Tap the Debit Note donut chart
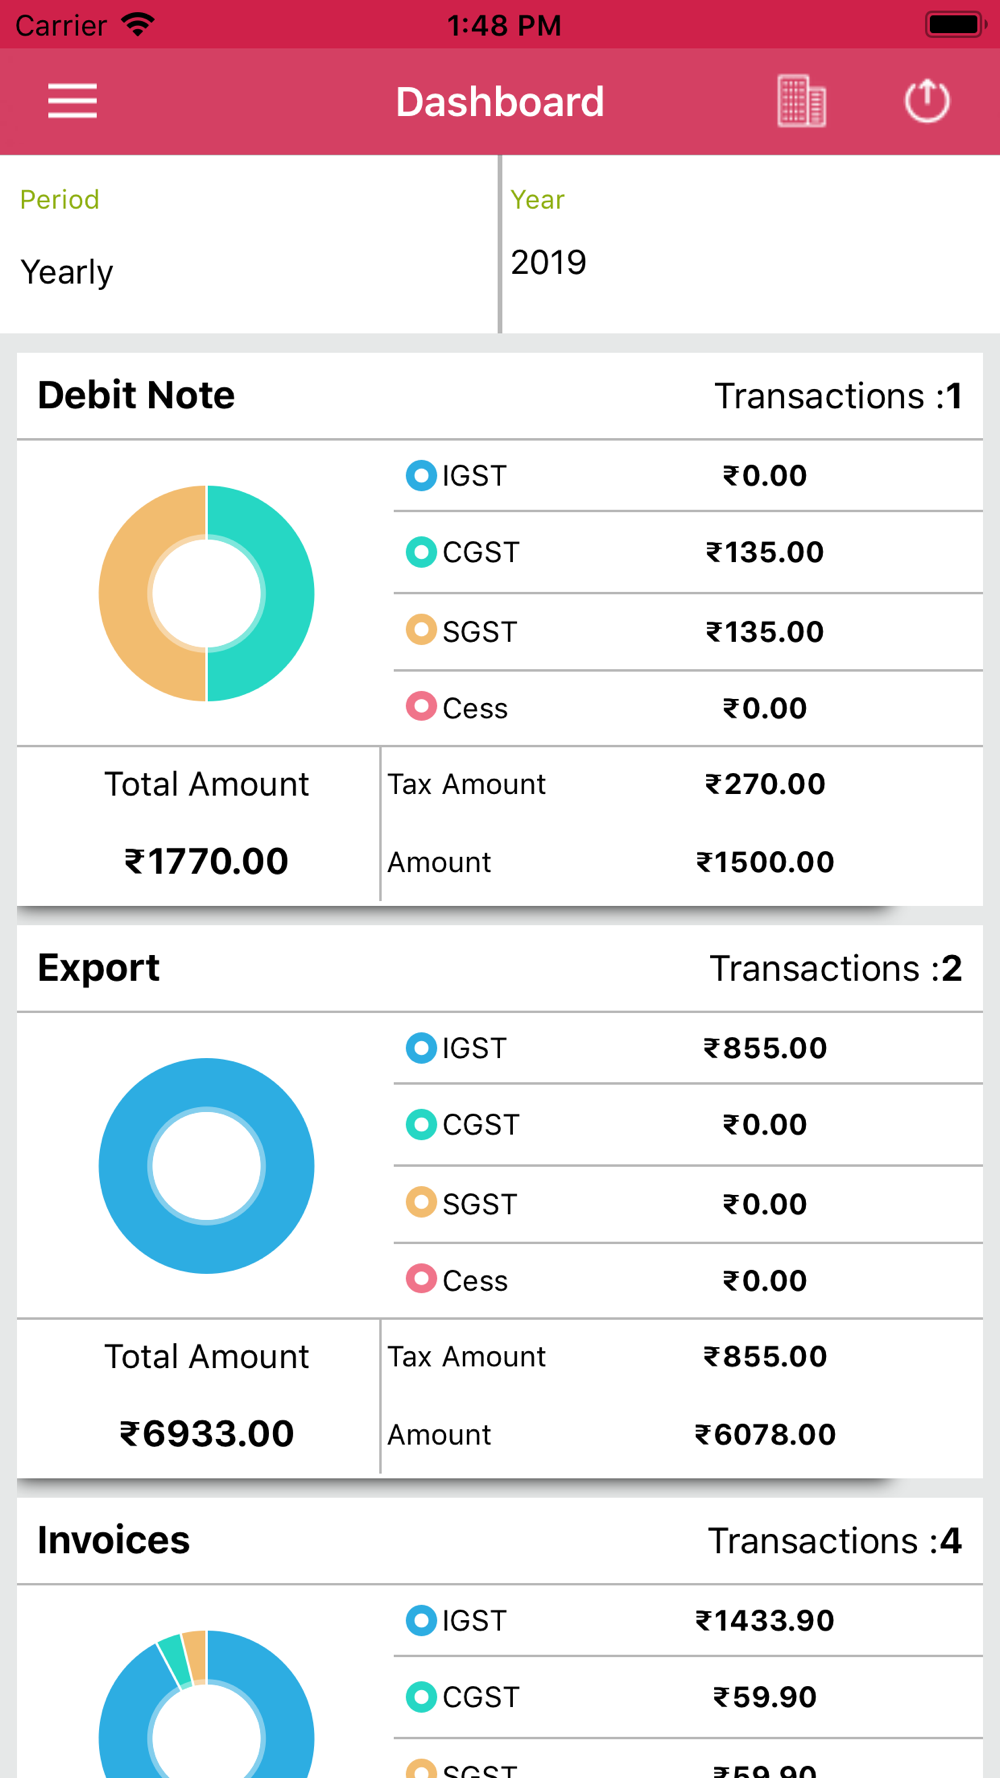This screenshot has height=1778, width=1000. coord(207,593)
